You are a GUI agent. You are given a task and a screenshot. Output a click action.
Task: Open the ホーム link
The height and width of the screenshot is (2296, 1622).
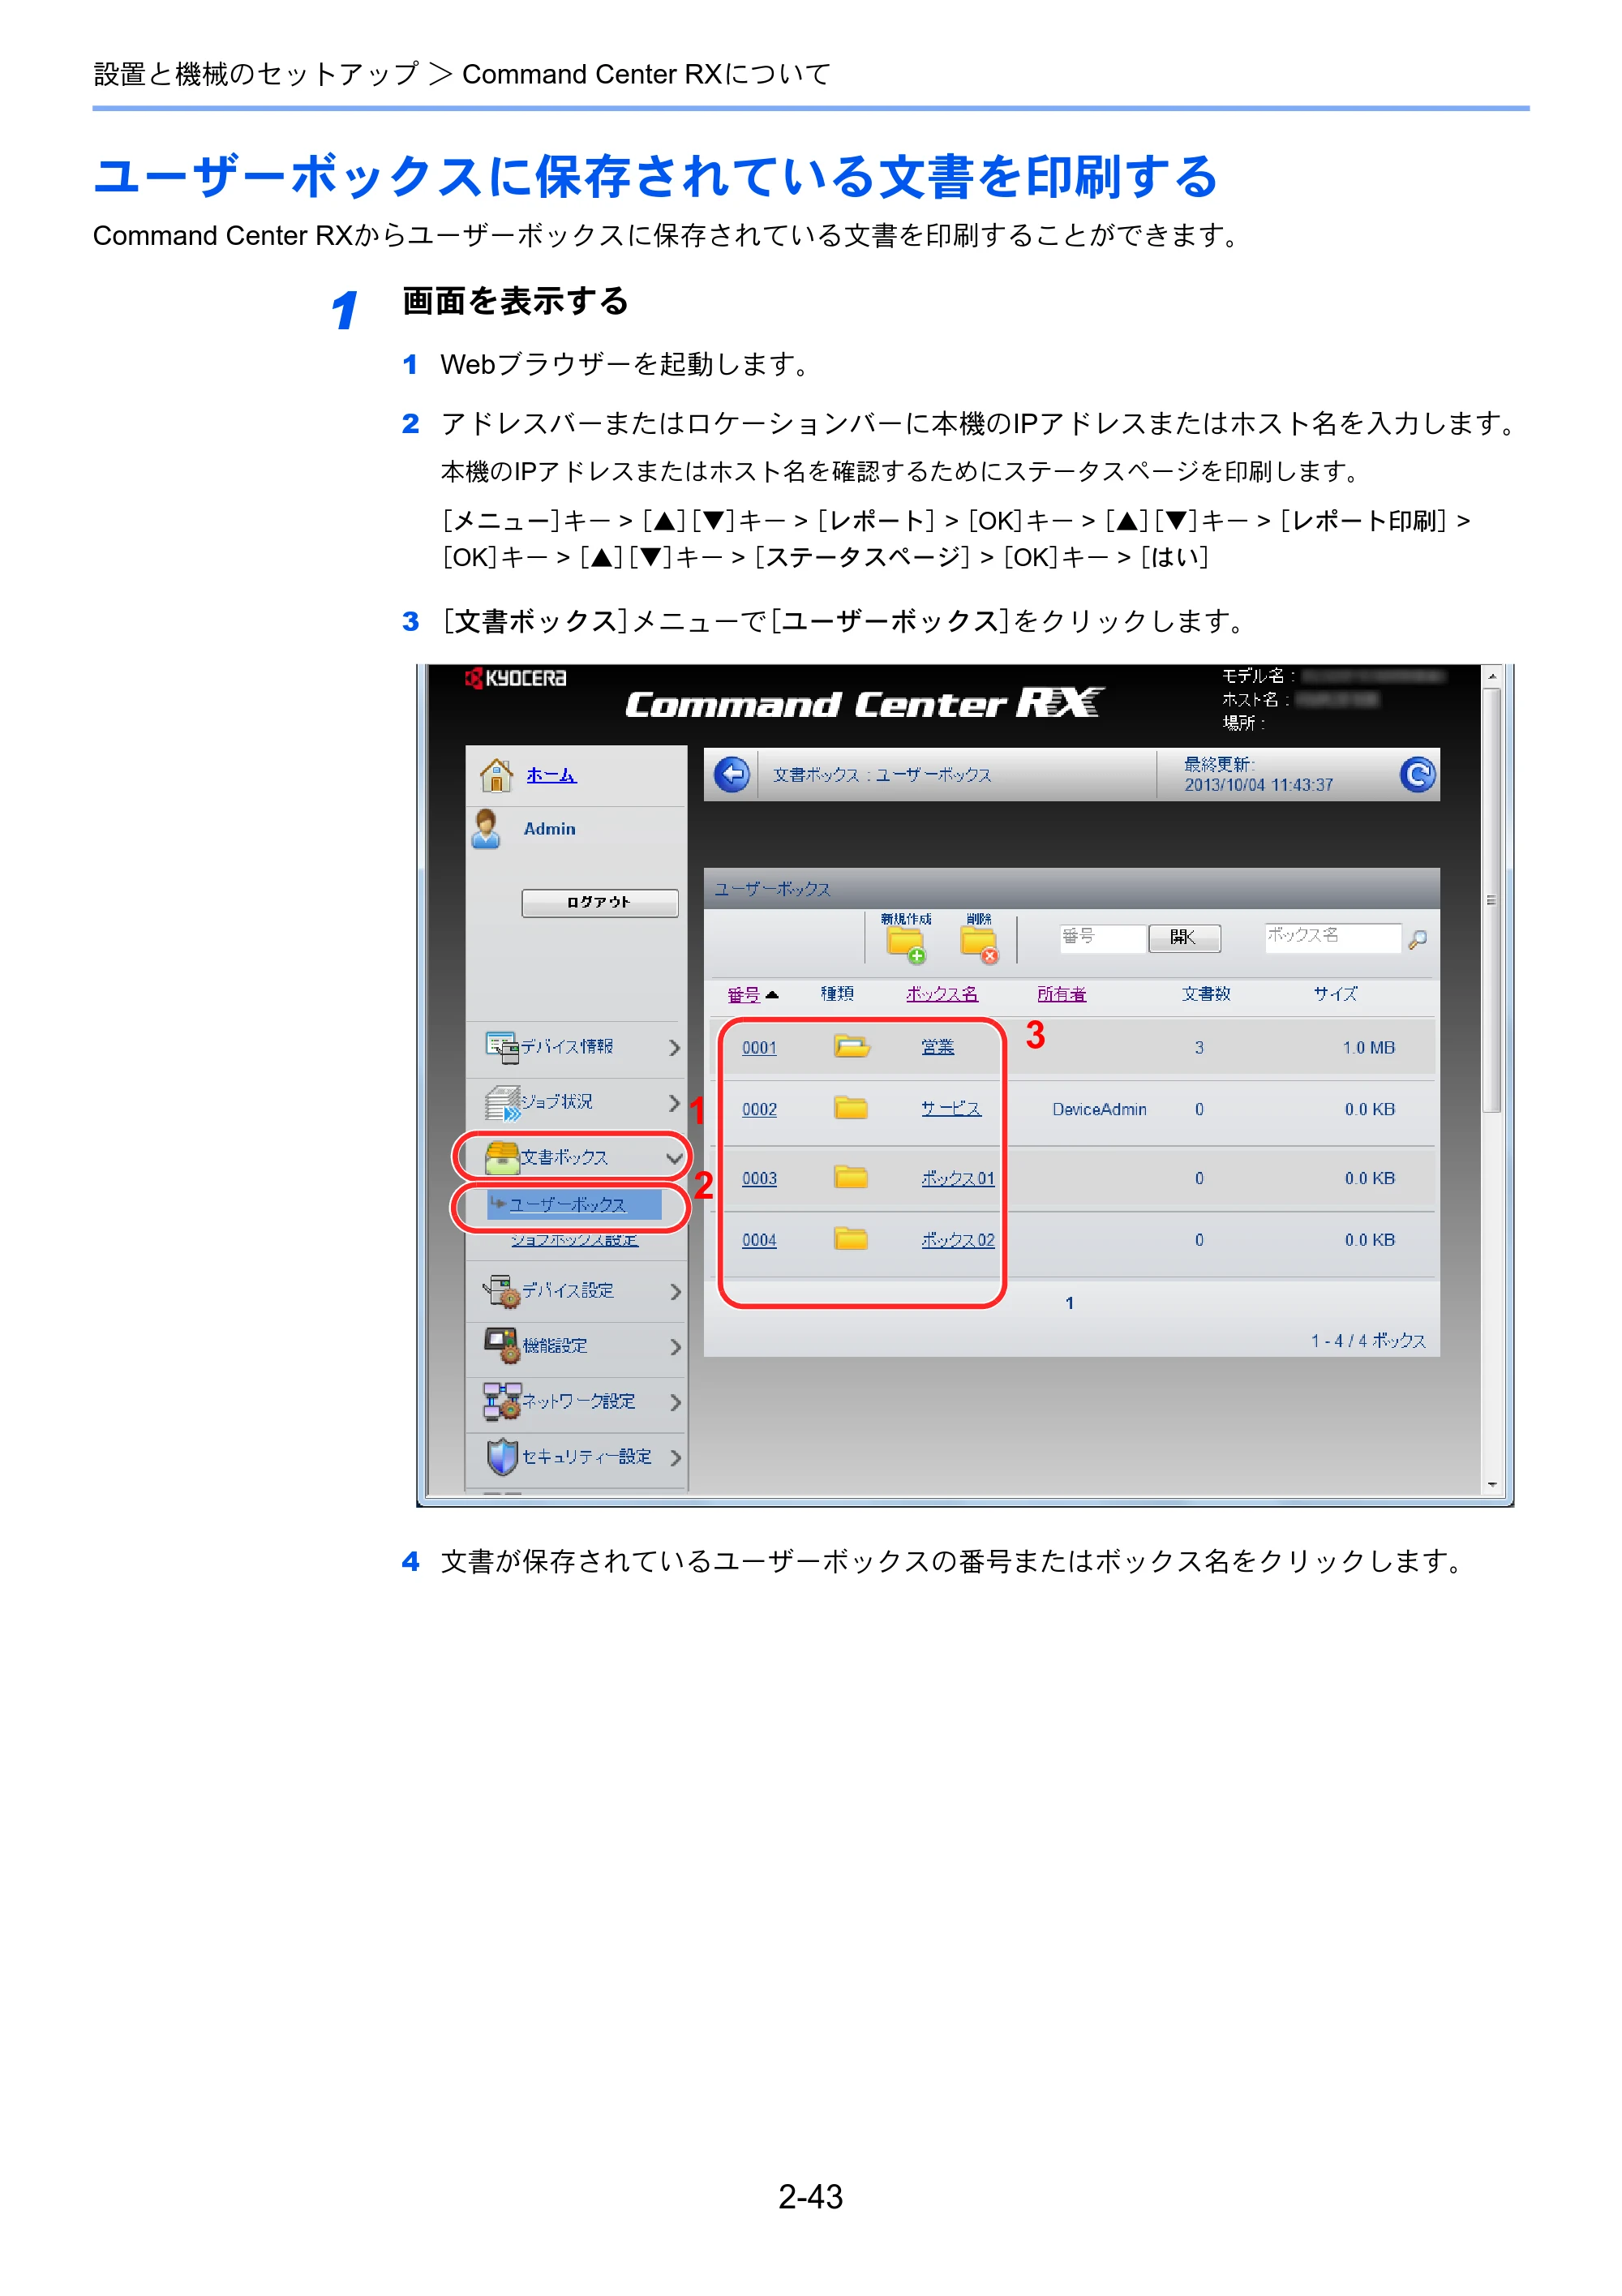point(551,775)
